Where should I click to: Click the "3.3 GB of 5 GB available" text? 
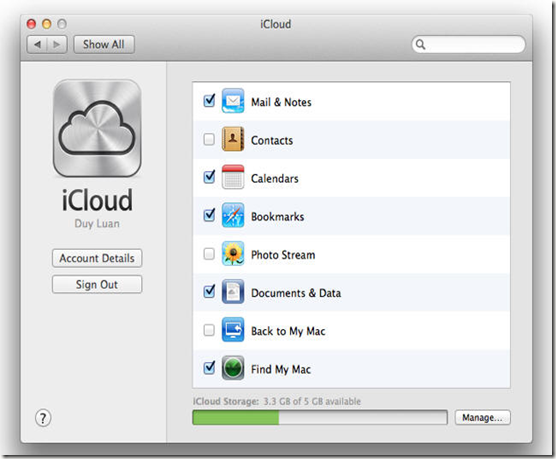pos(312,401)
